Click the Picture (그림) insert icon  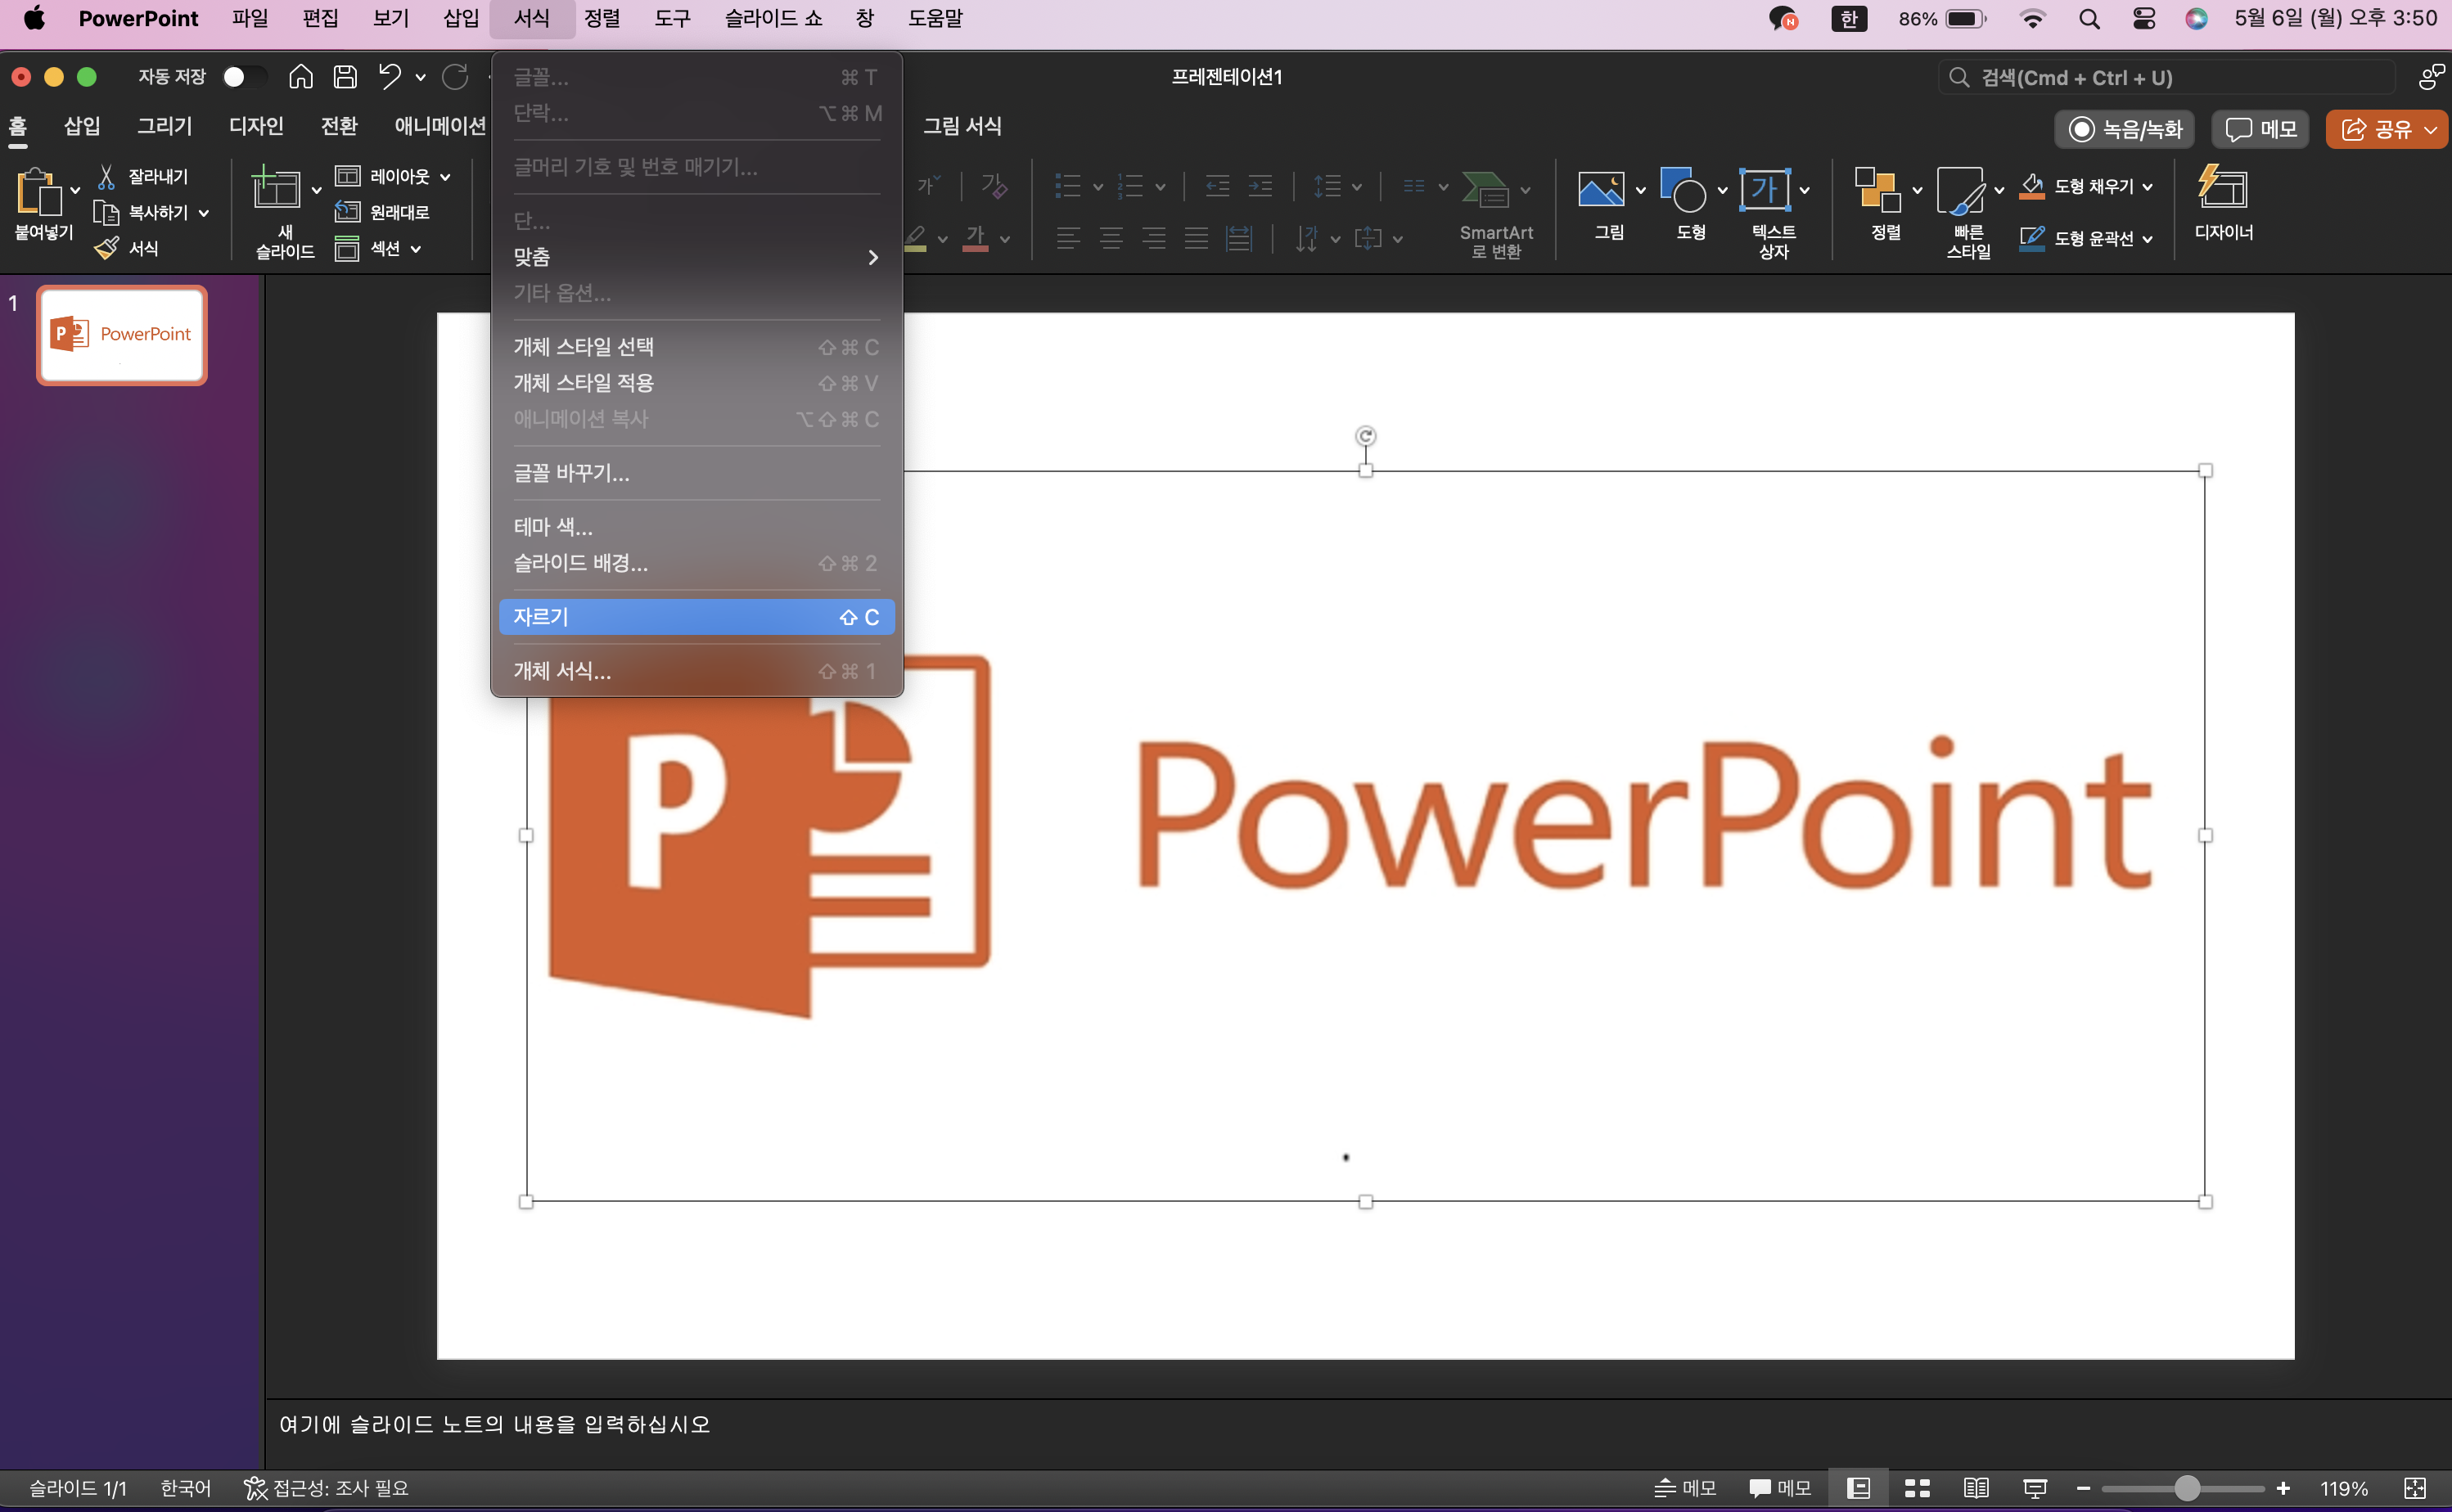coord(1600,189)
